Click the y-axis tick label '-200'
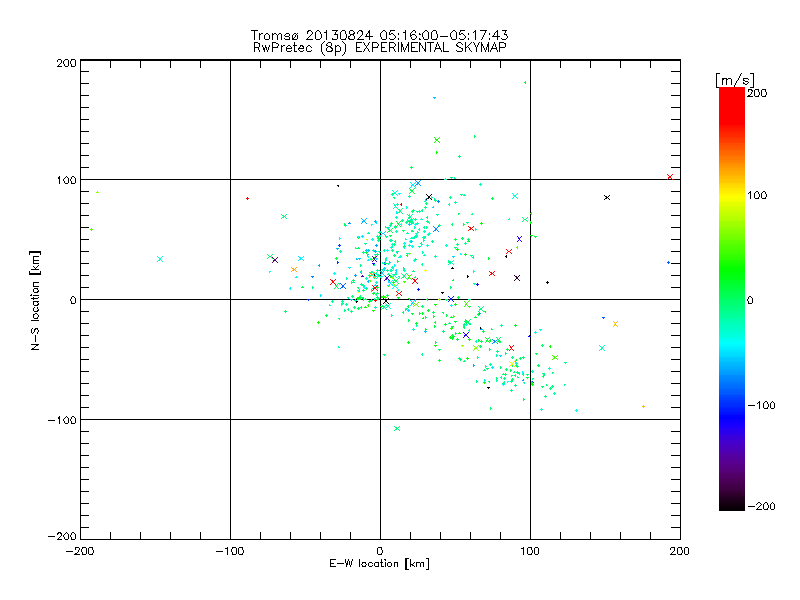Viewport: 800px width, 600px height. pos(62,536)
